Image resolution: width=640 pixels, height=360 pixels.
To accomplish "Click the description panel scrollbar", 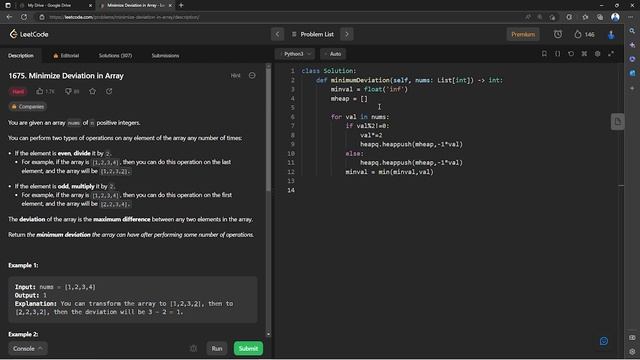I will point(268,131).
